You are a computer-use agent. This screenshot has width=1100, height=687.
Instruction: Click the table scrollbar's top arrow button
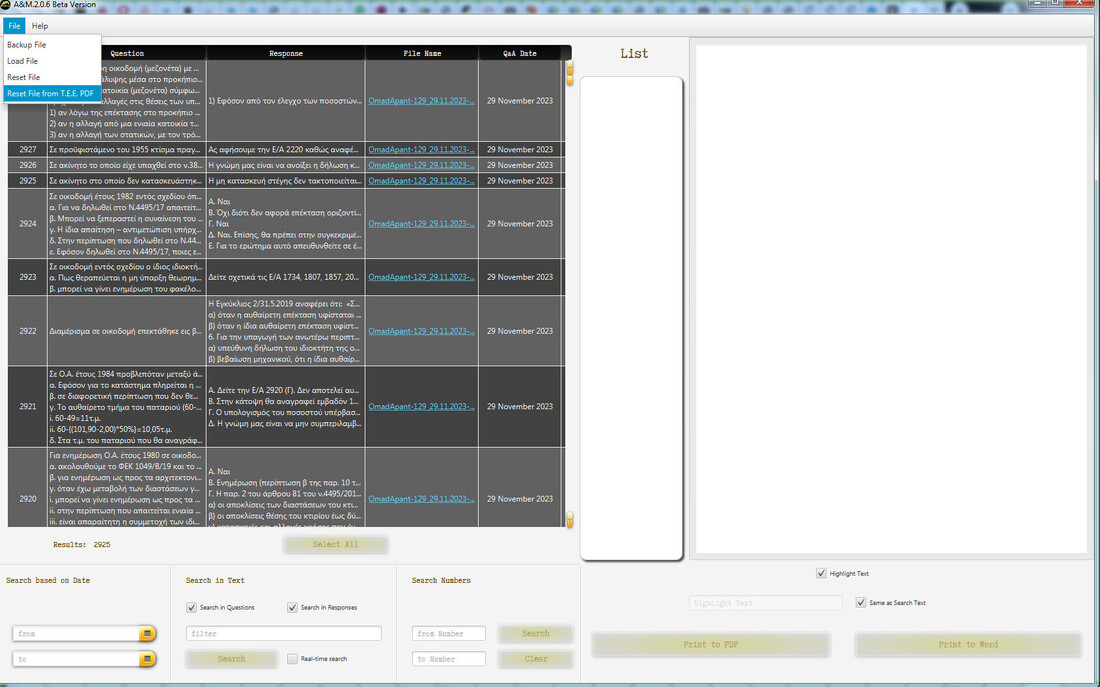coord(570,72)
